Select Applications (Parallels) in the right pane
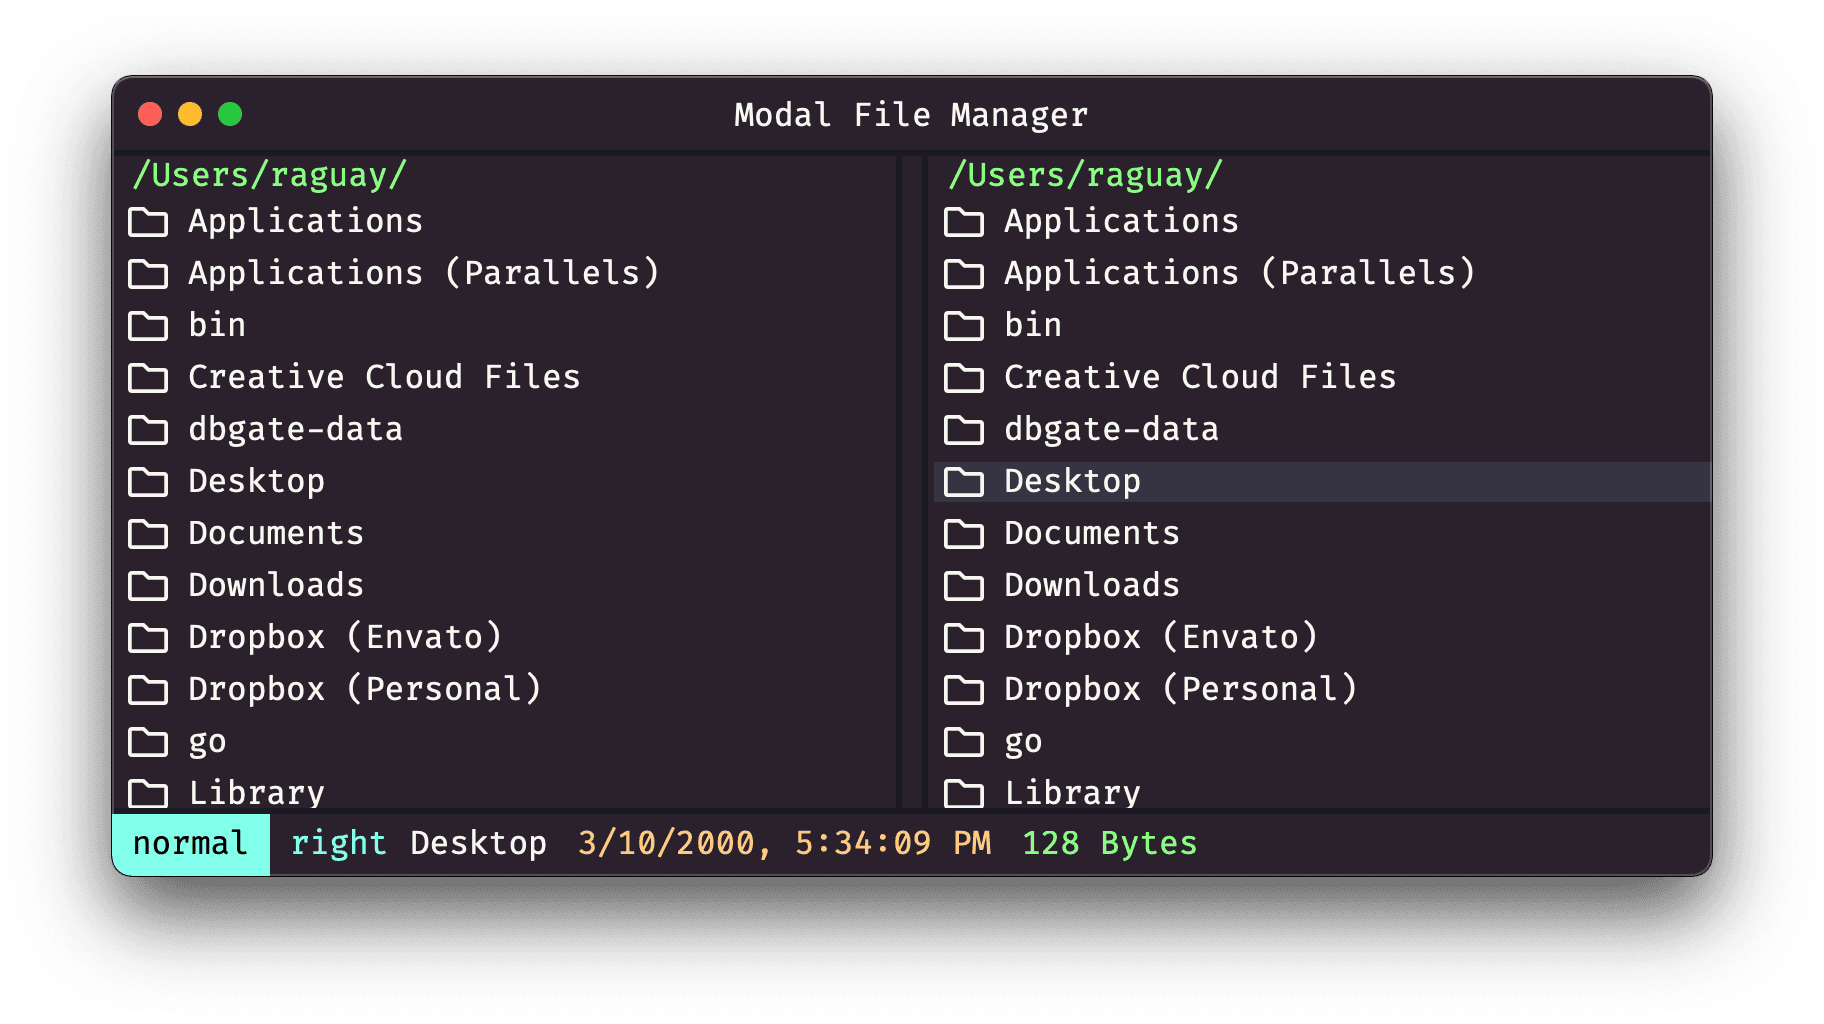The image size is (1824, 1024). (x=1239, y=273)
